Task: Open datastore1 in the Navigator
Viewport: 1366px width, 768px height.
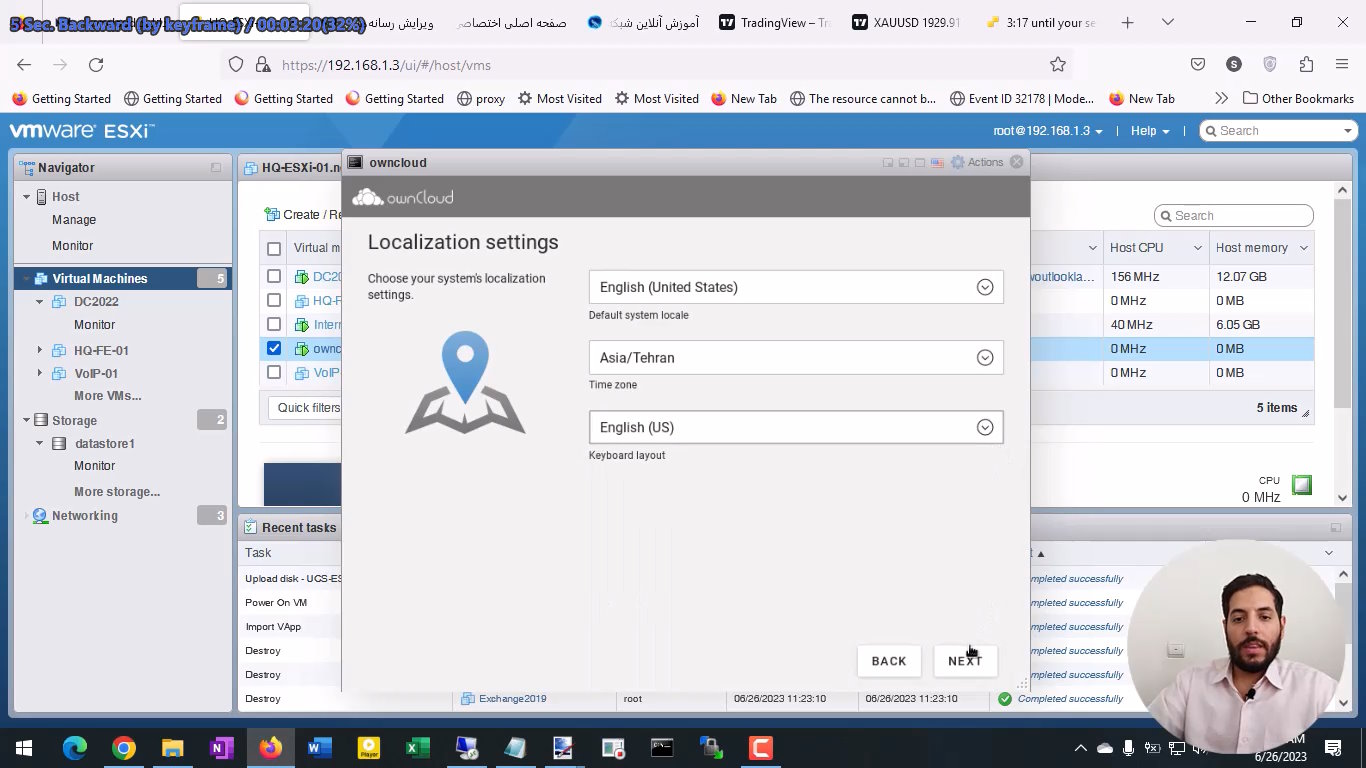Action: pos(104,443)
